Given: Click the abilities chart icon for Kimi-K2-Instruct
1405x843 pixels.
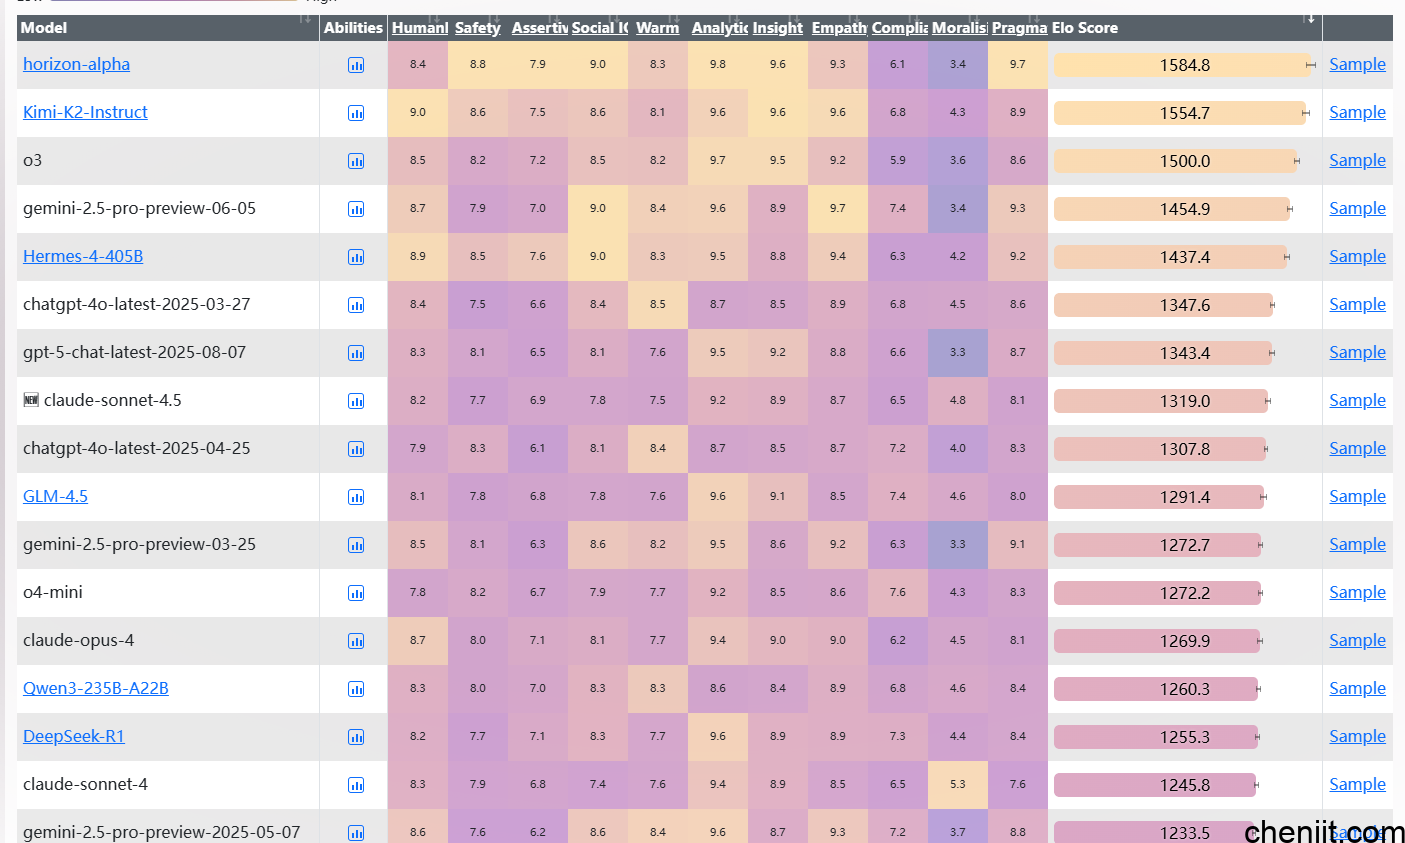Looking at the screenshot, I should (356, 114).
